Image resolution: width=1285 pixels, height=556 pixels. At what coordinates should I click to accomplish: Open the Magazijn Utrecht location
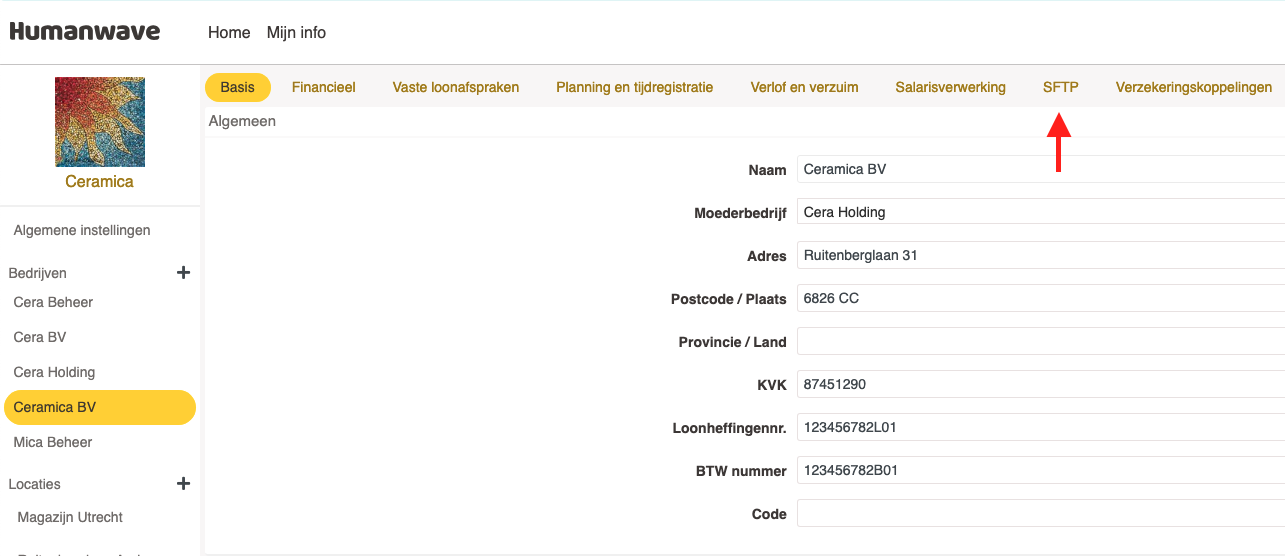pyautogui.click(x=70, y=517)
